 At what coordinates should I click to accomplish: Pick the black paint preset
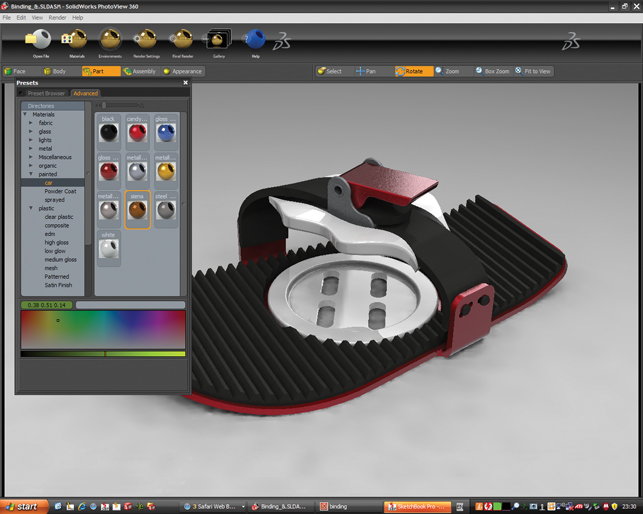click(x=109, y=132)
